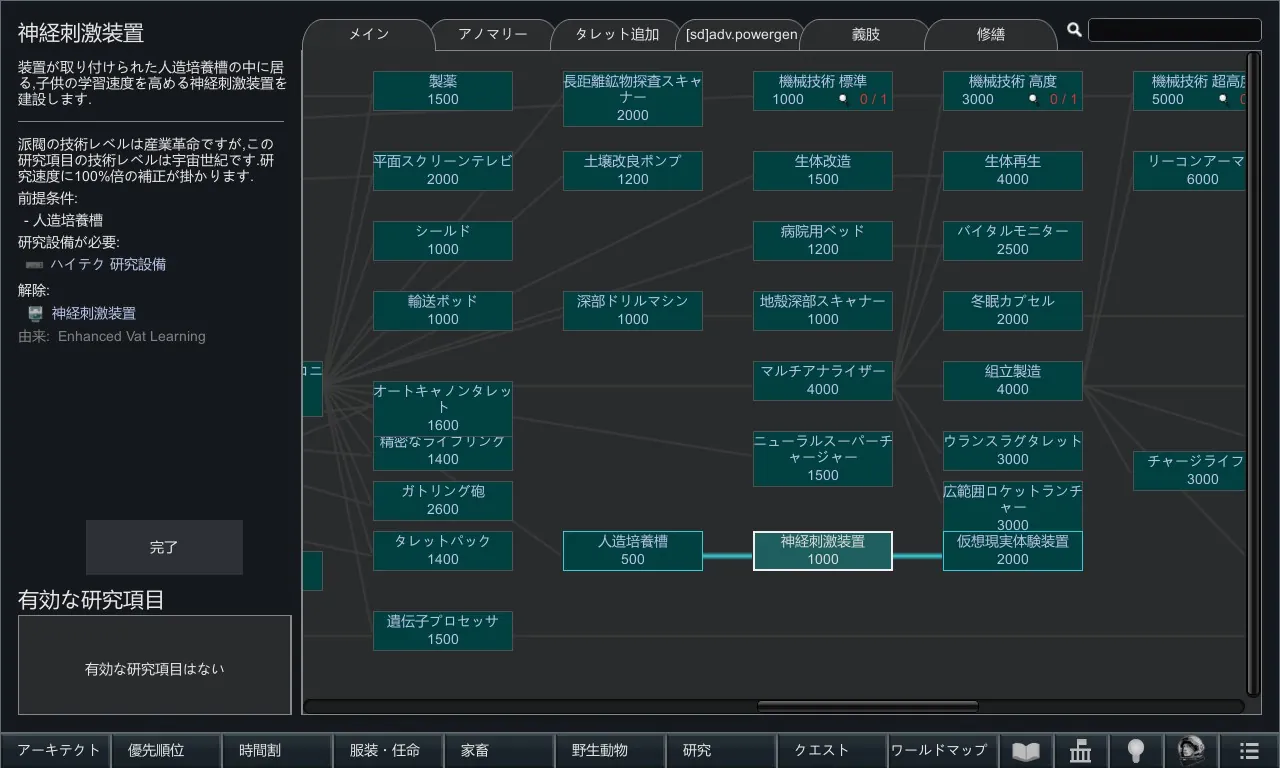Open the factions building-with-flag icon

1080,751
